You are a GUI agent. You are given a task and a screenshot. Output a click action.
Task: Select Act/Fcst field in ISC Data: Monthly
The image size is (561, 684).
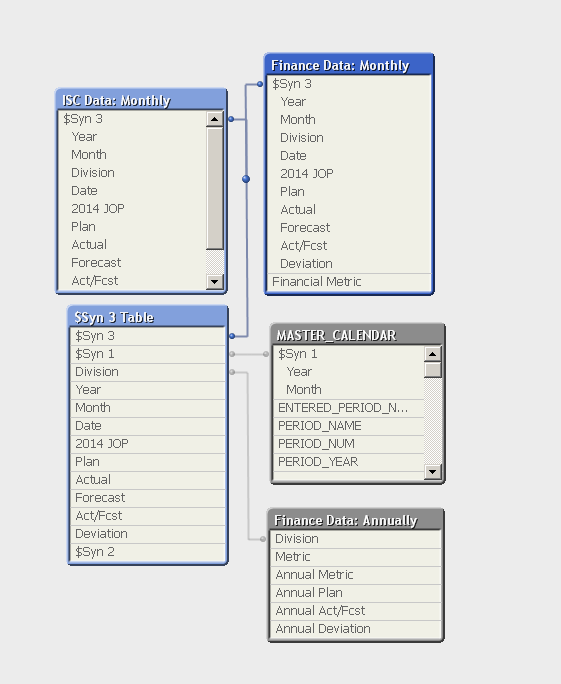pos(132,280)
